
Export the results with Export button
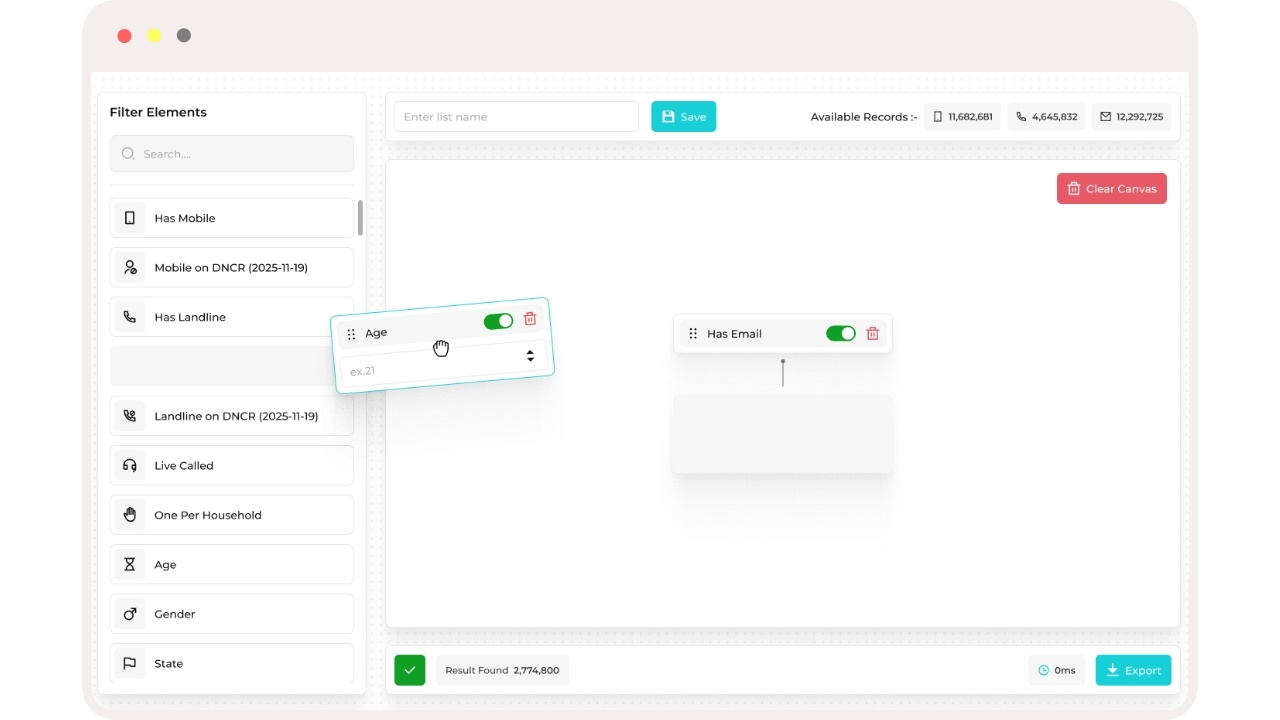pyautogui.click(x=1133, y=670)
